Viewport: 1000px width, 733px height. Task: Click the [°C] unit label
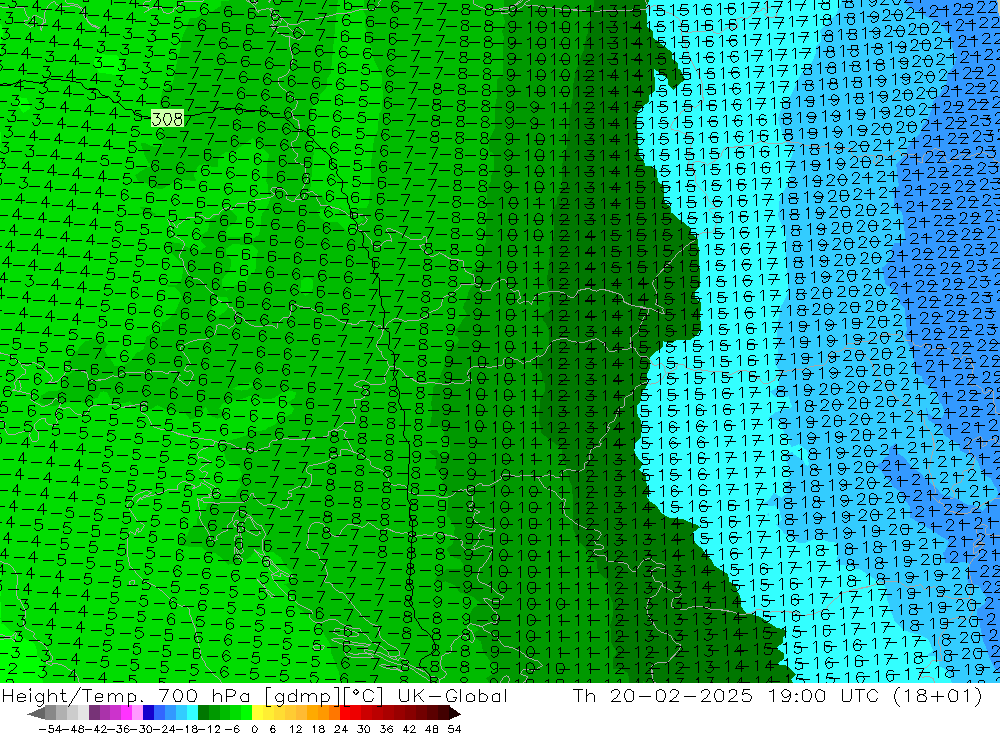(x=364, y=696)
